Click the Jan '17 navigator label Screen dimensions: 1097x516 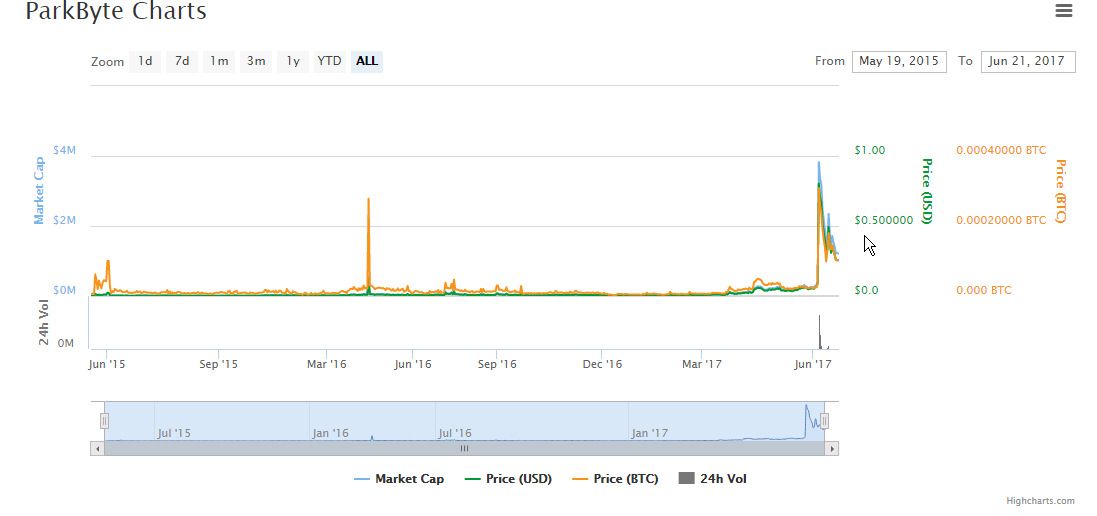pyautogui.click(x=650, y=433)
